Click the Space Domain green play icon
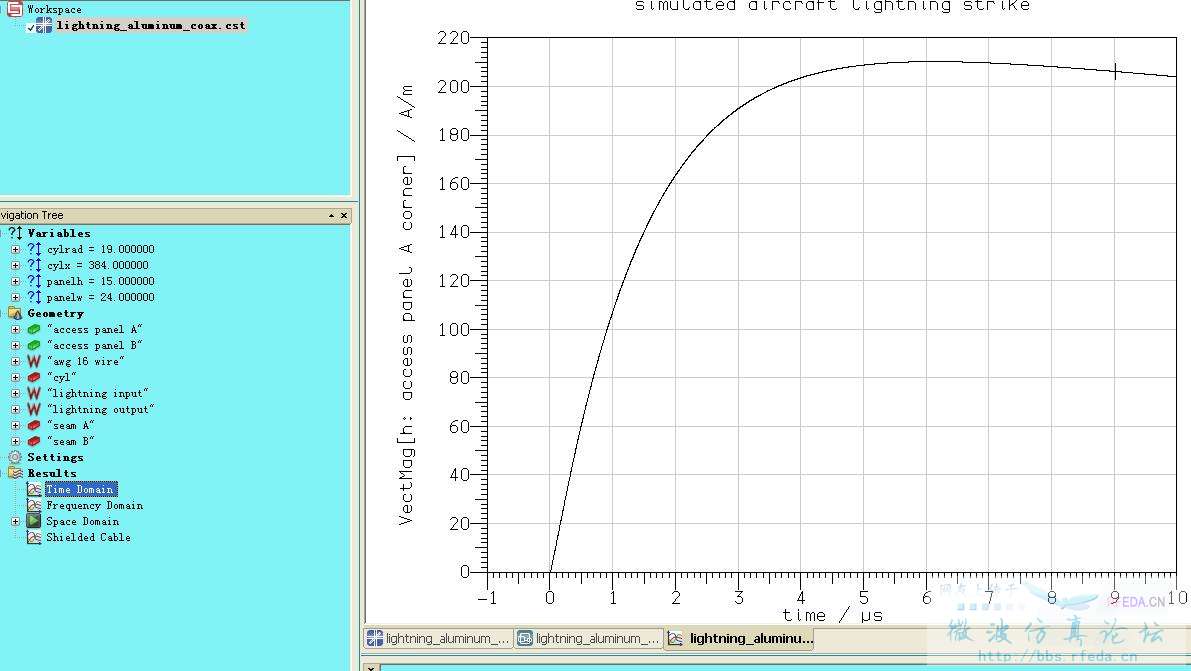The width and height of the screenshot is (1191, 671). pyautogui.click(x=34, y=521)
